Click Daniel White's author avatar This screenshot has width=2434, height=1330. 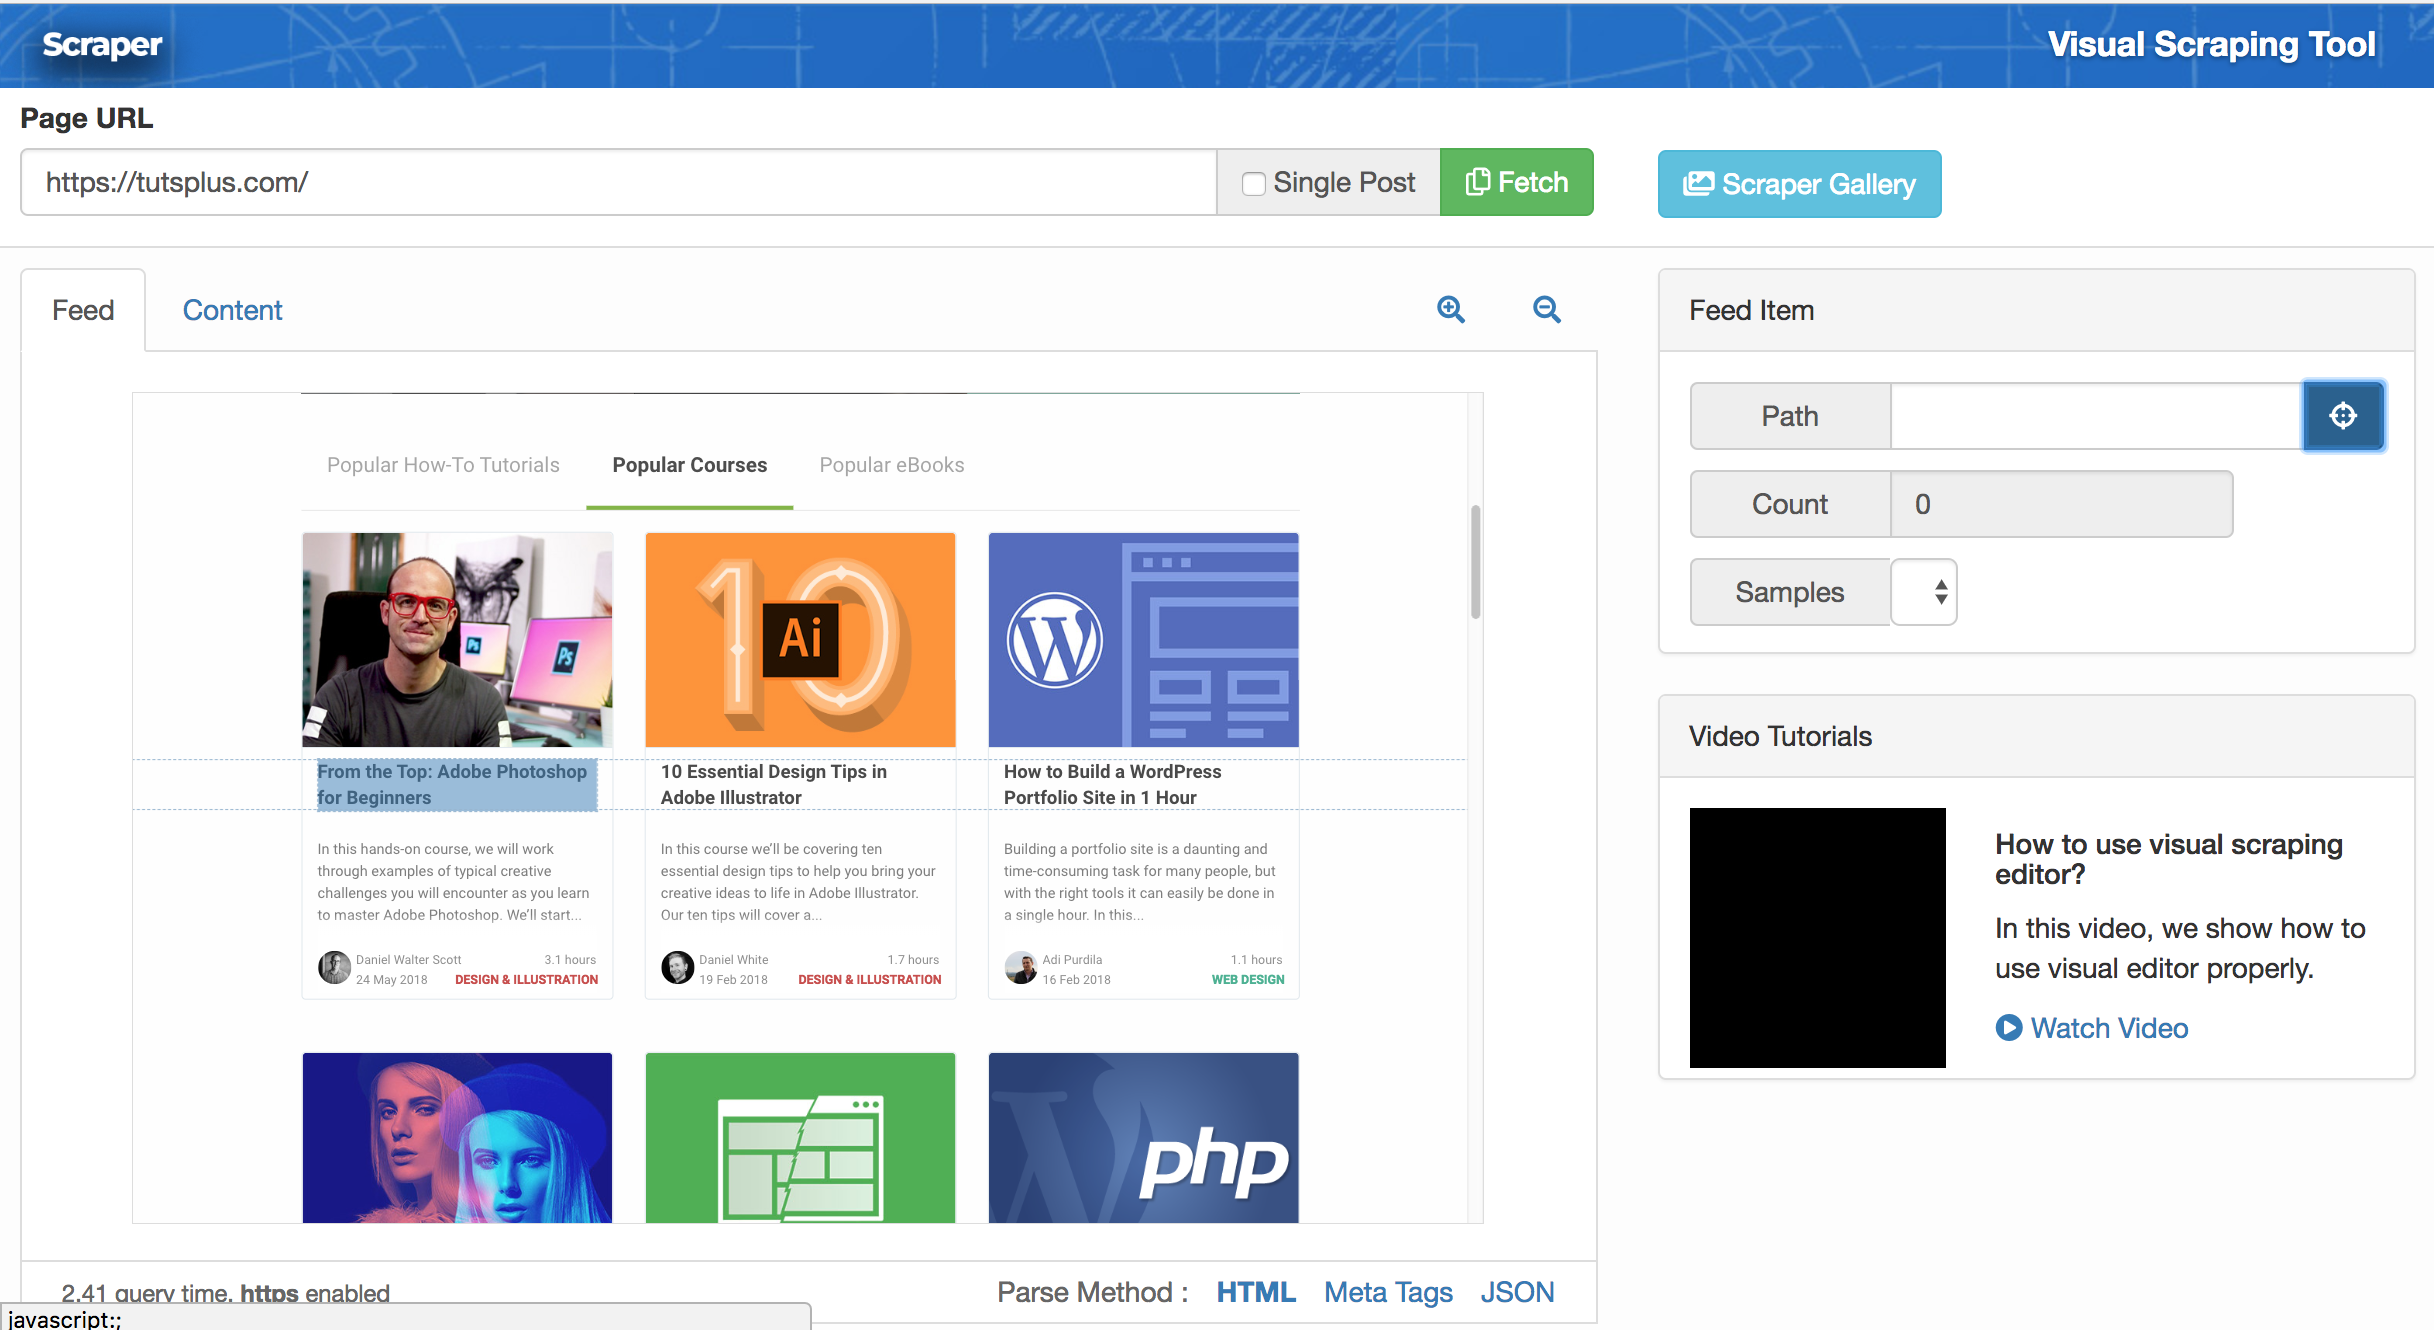(x=677, y=968)
